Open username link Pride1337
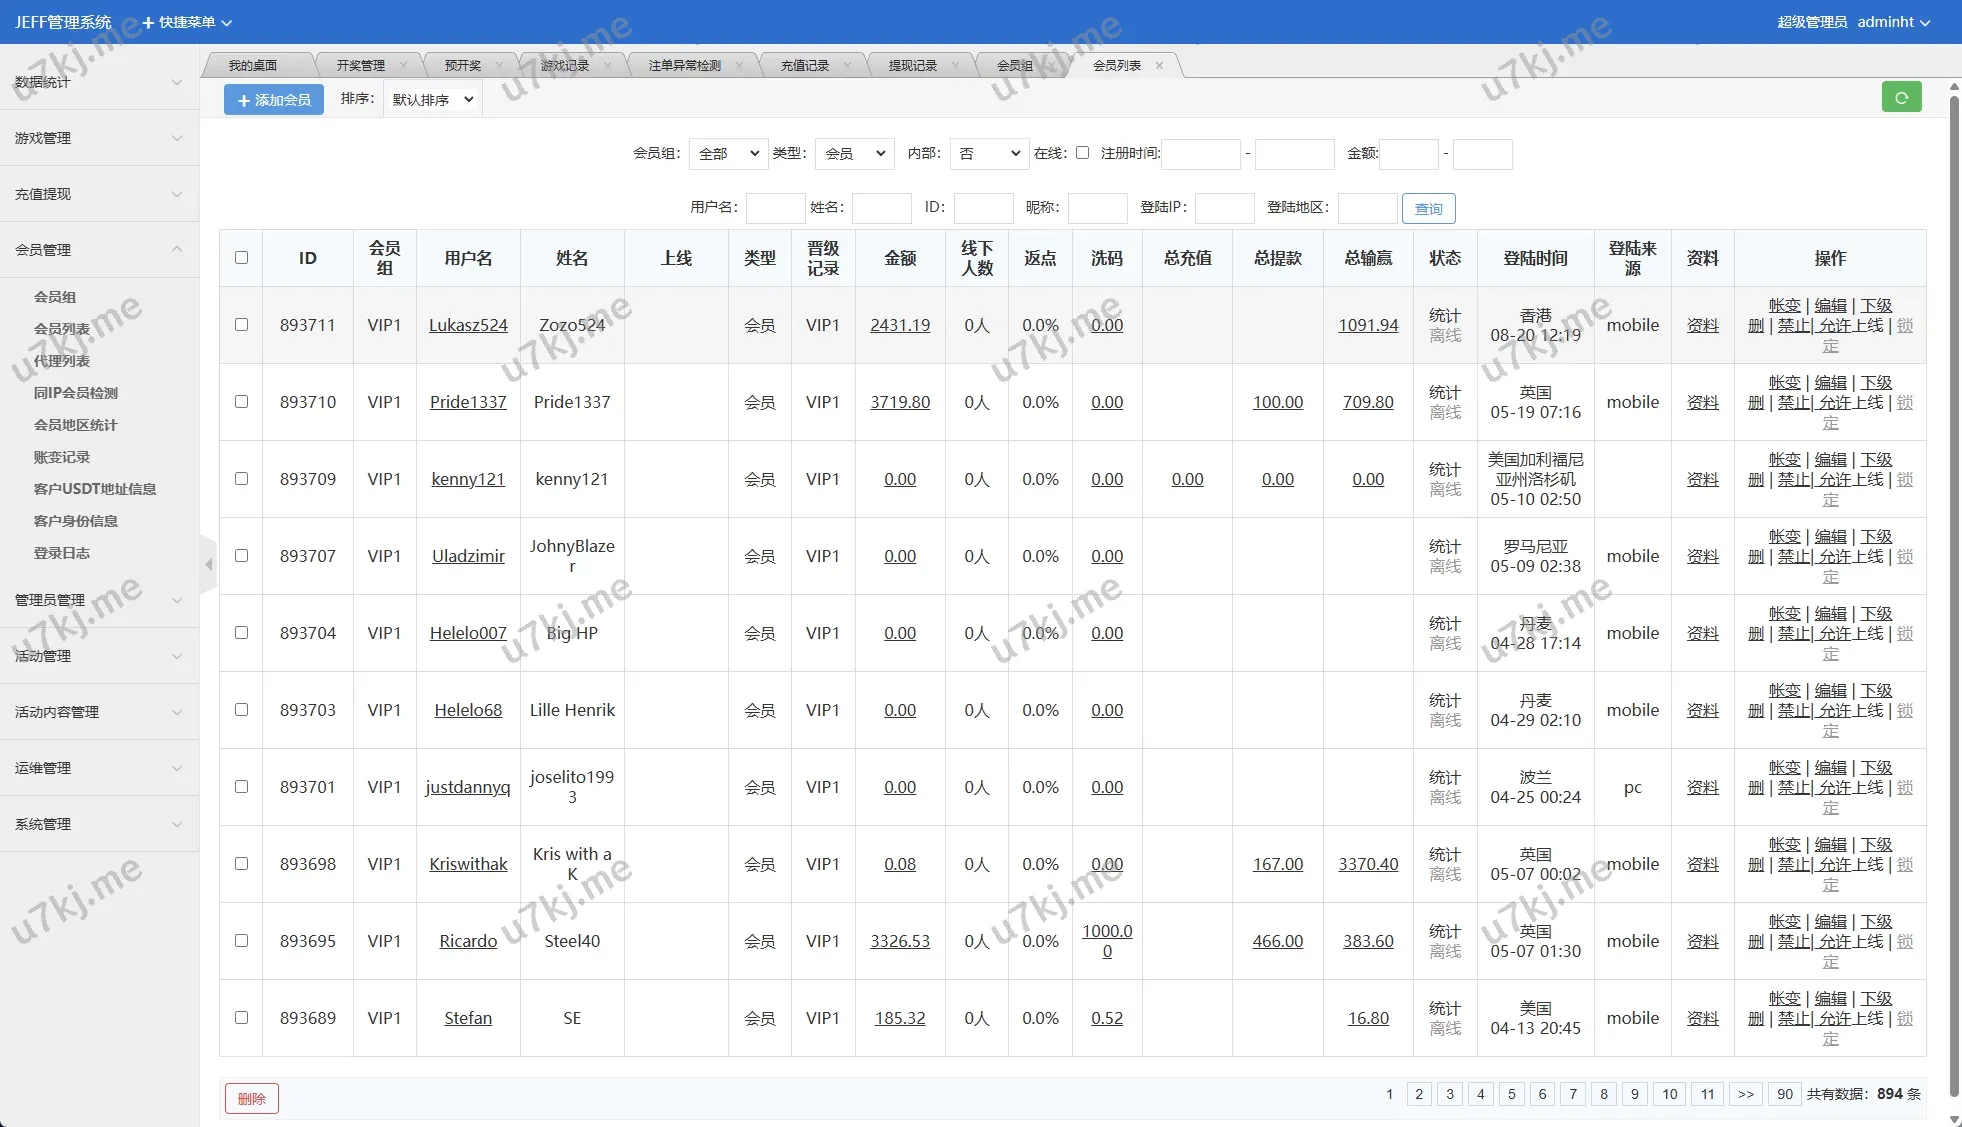1962x1127 pixels. coord(468,402)
